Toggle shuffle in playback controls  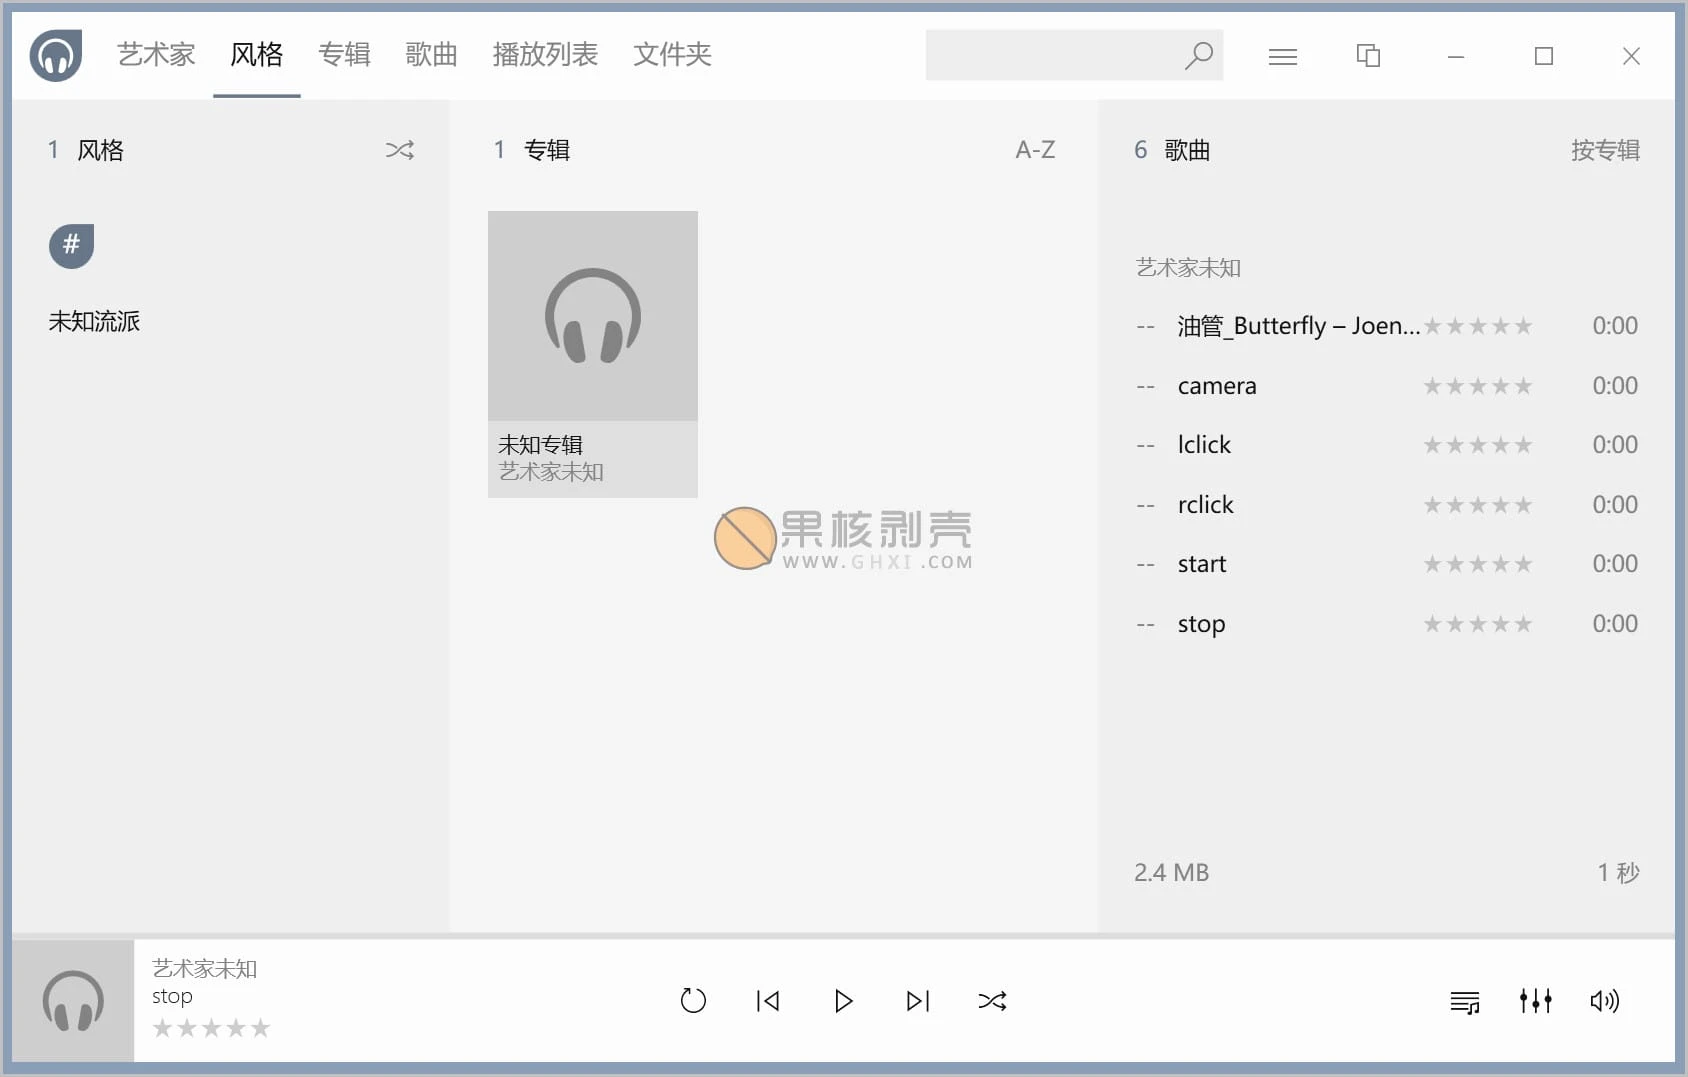click(x=992, y=1001)
